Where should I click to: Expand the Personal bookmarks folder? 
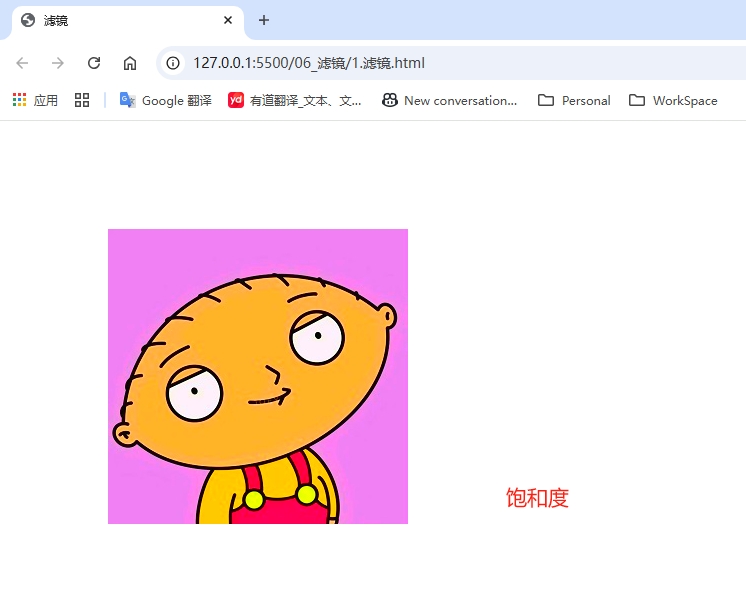(x=574, y=100)
